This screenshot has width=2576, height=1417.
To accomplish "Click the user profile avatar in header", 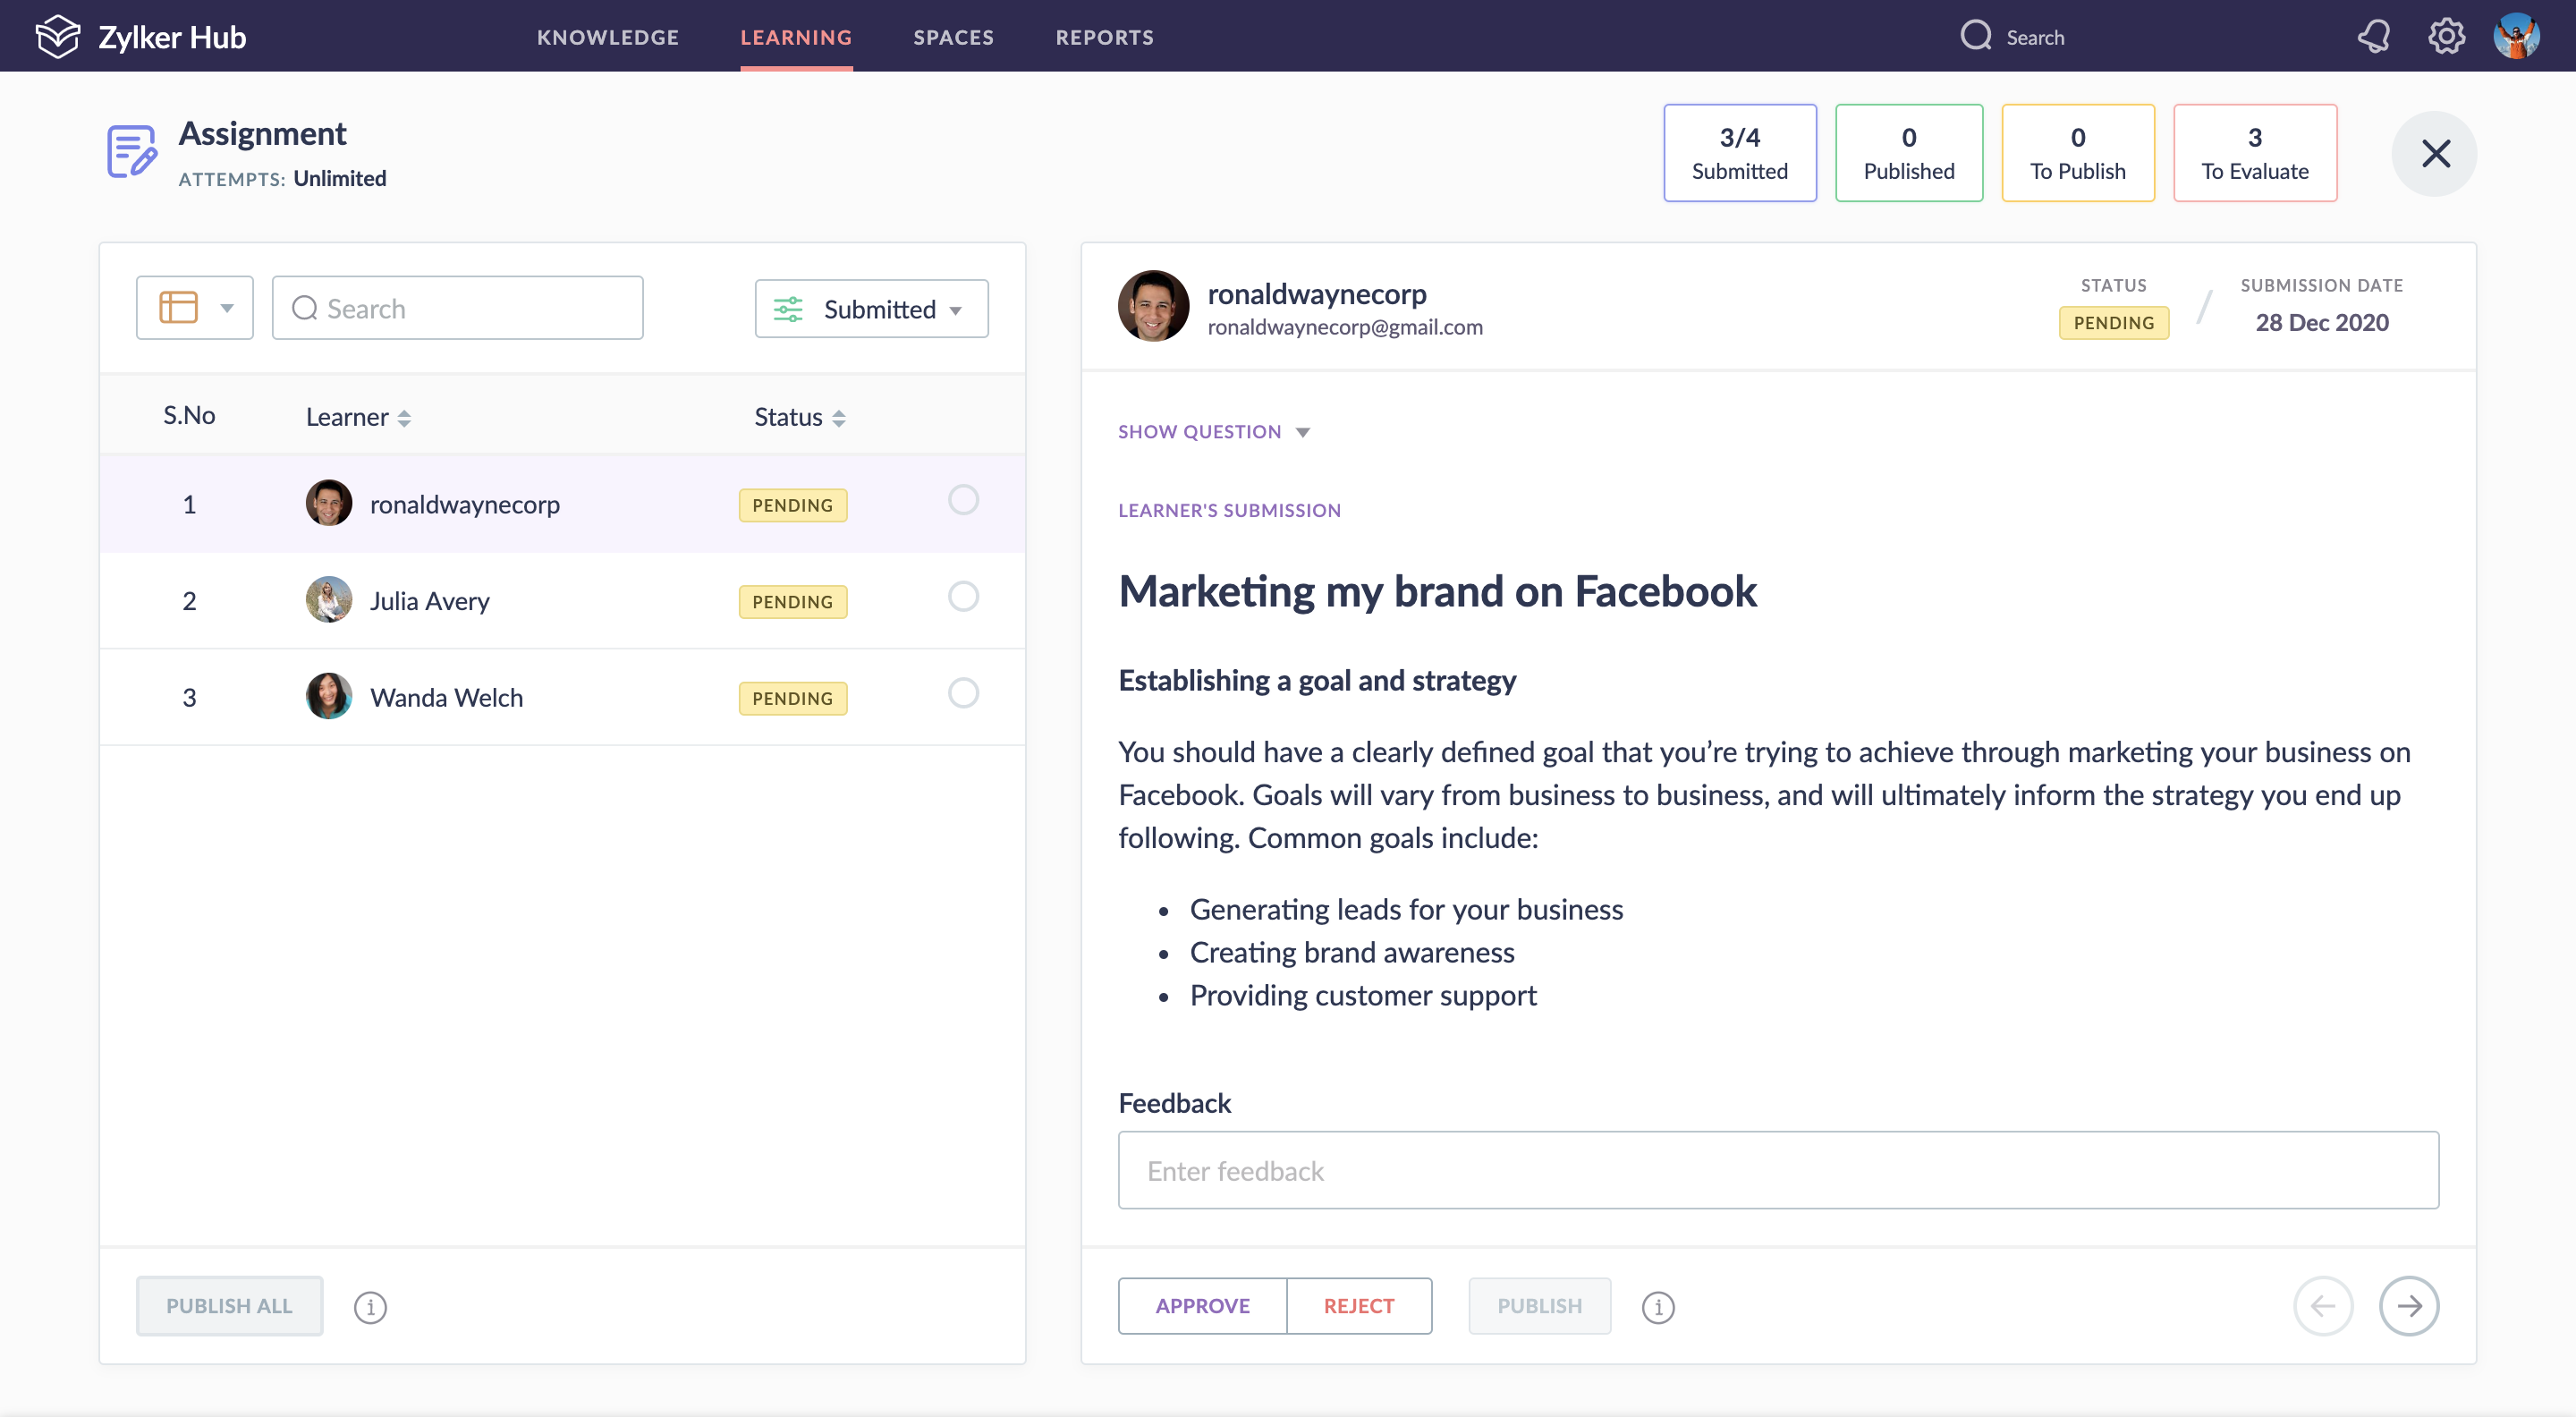I will click(2516, 37).
